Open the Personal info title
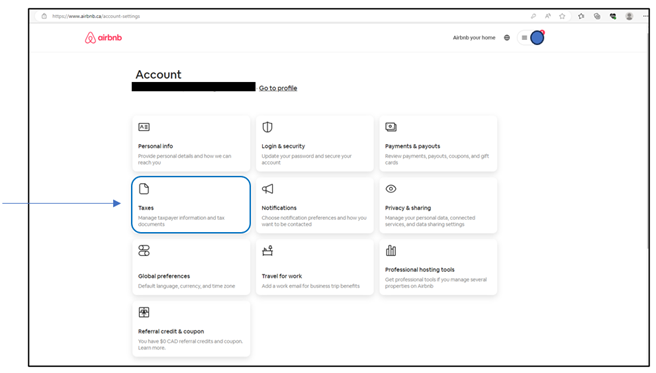This screenshot has height=373, width=656. click(156, 146)
